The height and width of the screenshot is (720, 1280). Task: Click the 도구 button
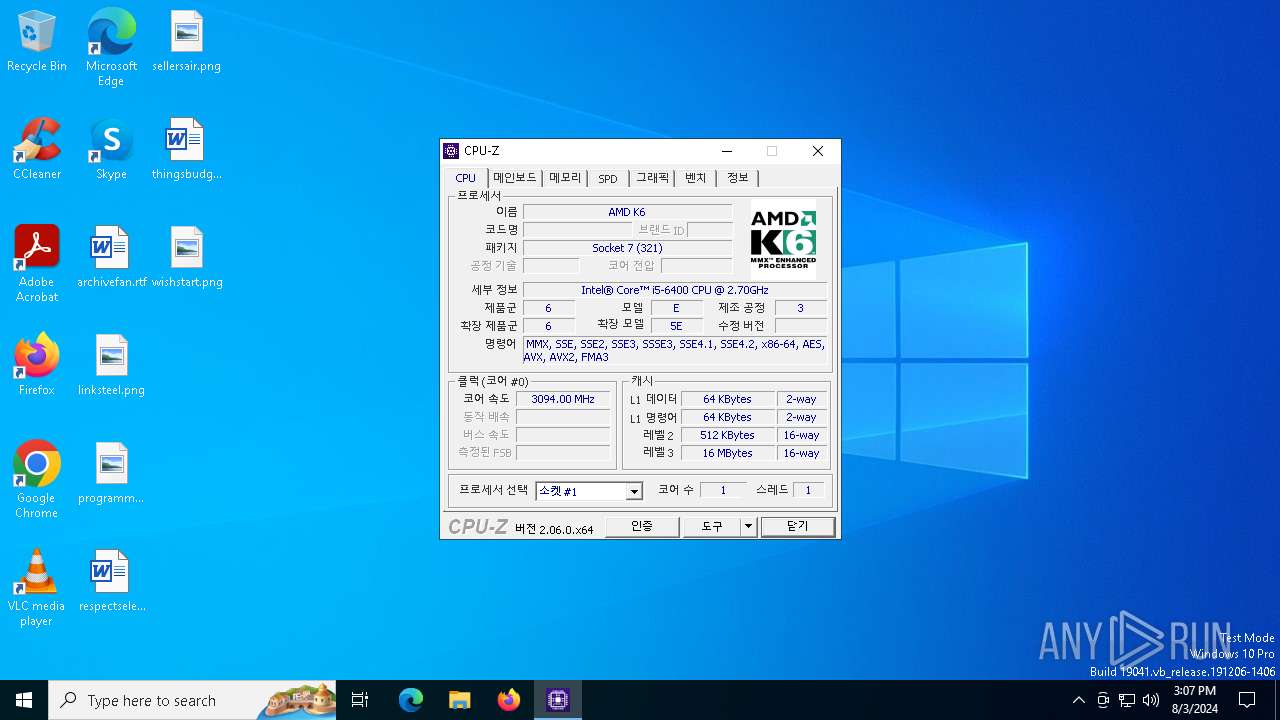click(x=712, y=526)
